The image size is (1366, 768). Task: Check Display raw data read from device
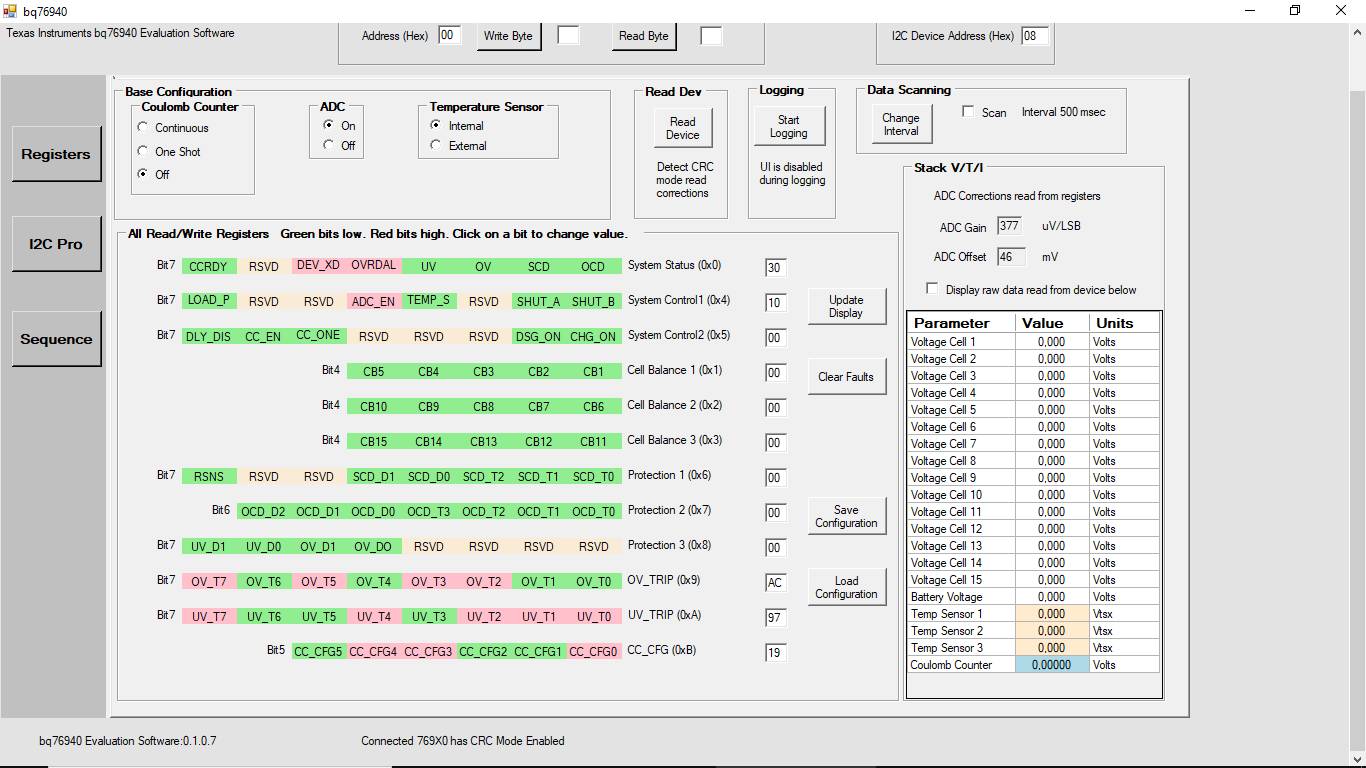pos(932,289)
